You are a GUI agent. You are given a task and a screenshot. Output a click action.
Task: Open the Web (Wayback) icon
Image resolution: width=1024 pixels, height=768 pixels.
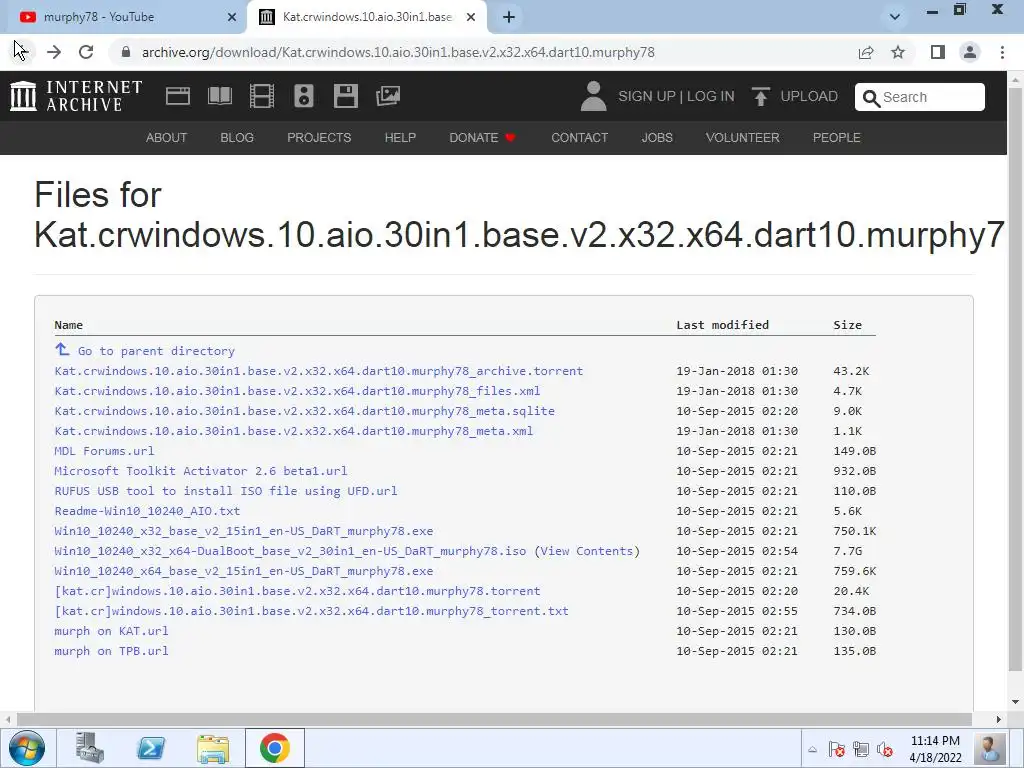tap(178, 96)
